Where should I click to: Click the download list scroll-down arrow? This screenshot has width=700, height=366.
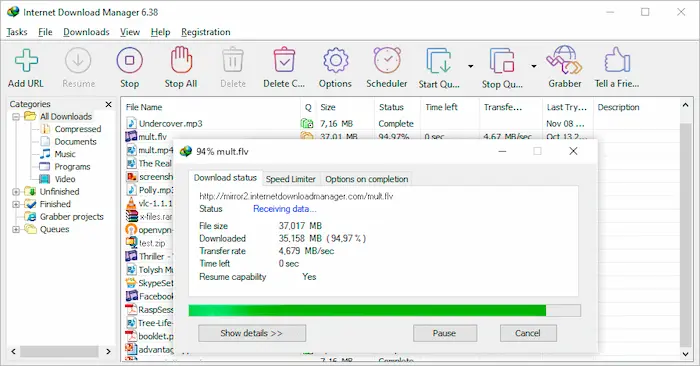pos(685,354)
